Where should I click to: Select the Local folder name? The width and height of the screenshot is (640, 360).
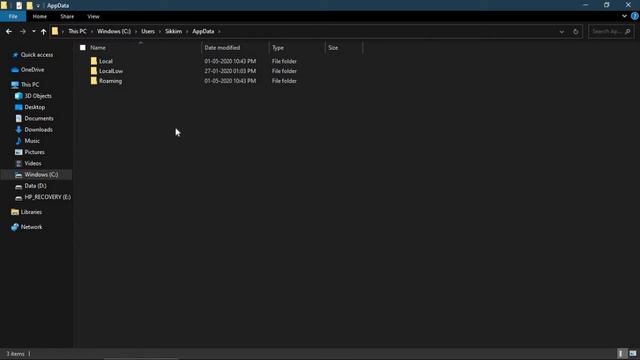point(106,61)
